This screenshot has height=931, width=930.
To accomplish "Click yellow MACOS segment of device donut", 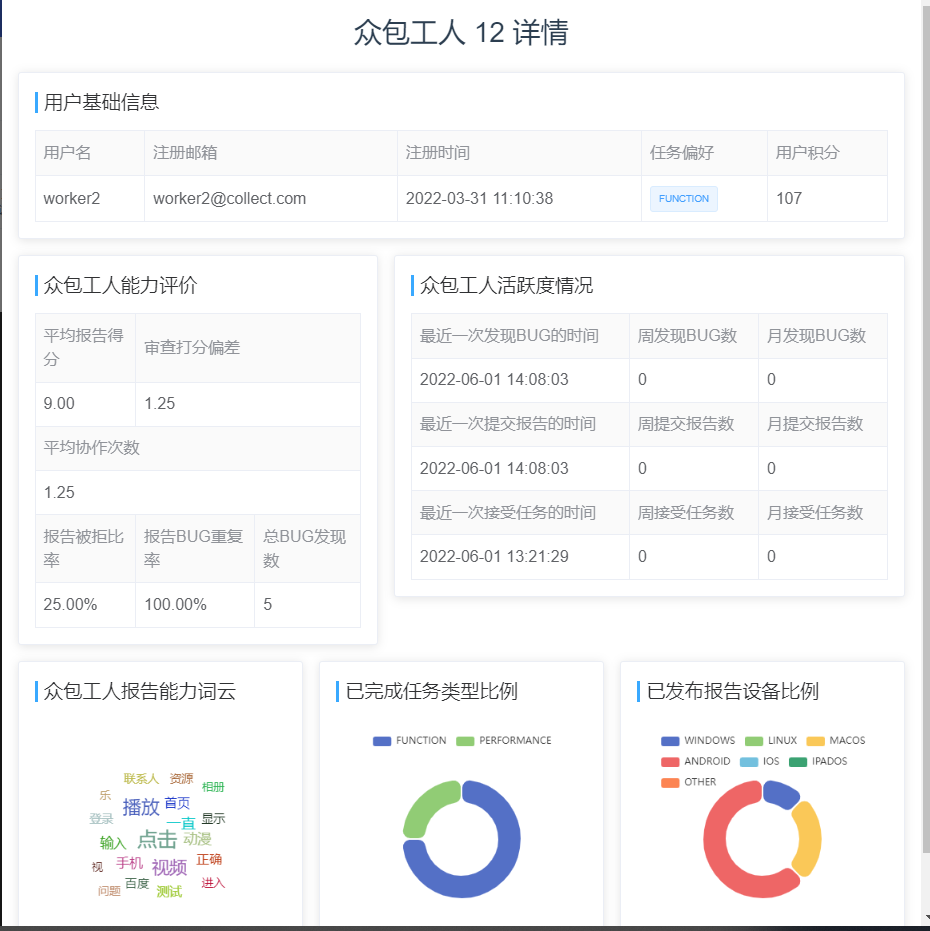I will point(809,838).
